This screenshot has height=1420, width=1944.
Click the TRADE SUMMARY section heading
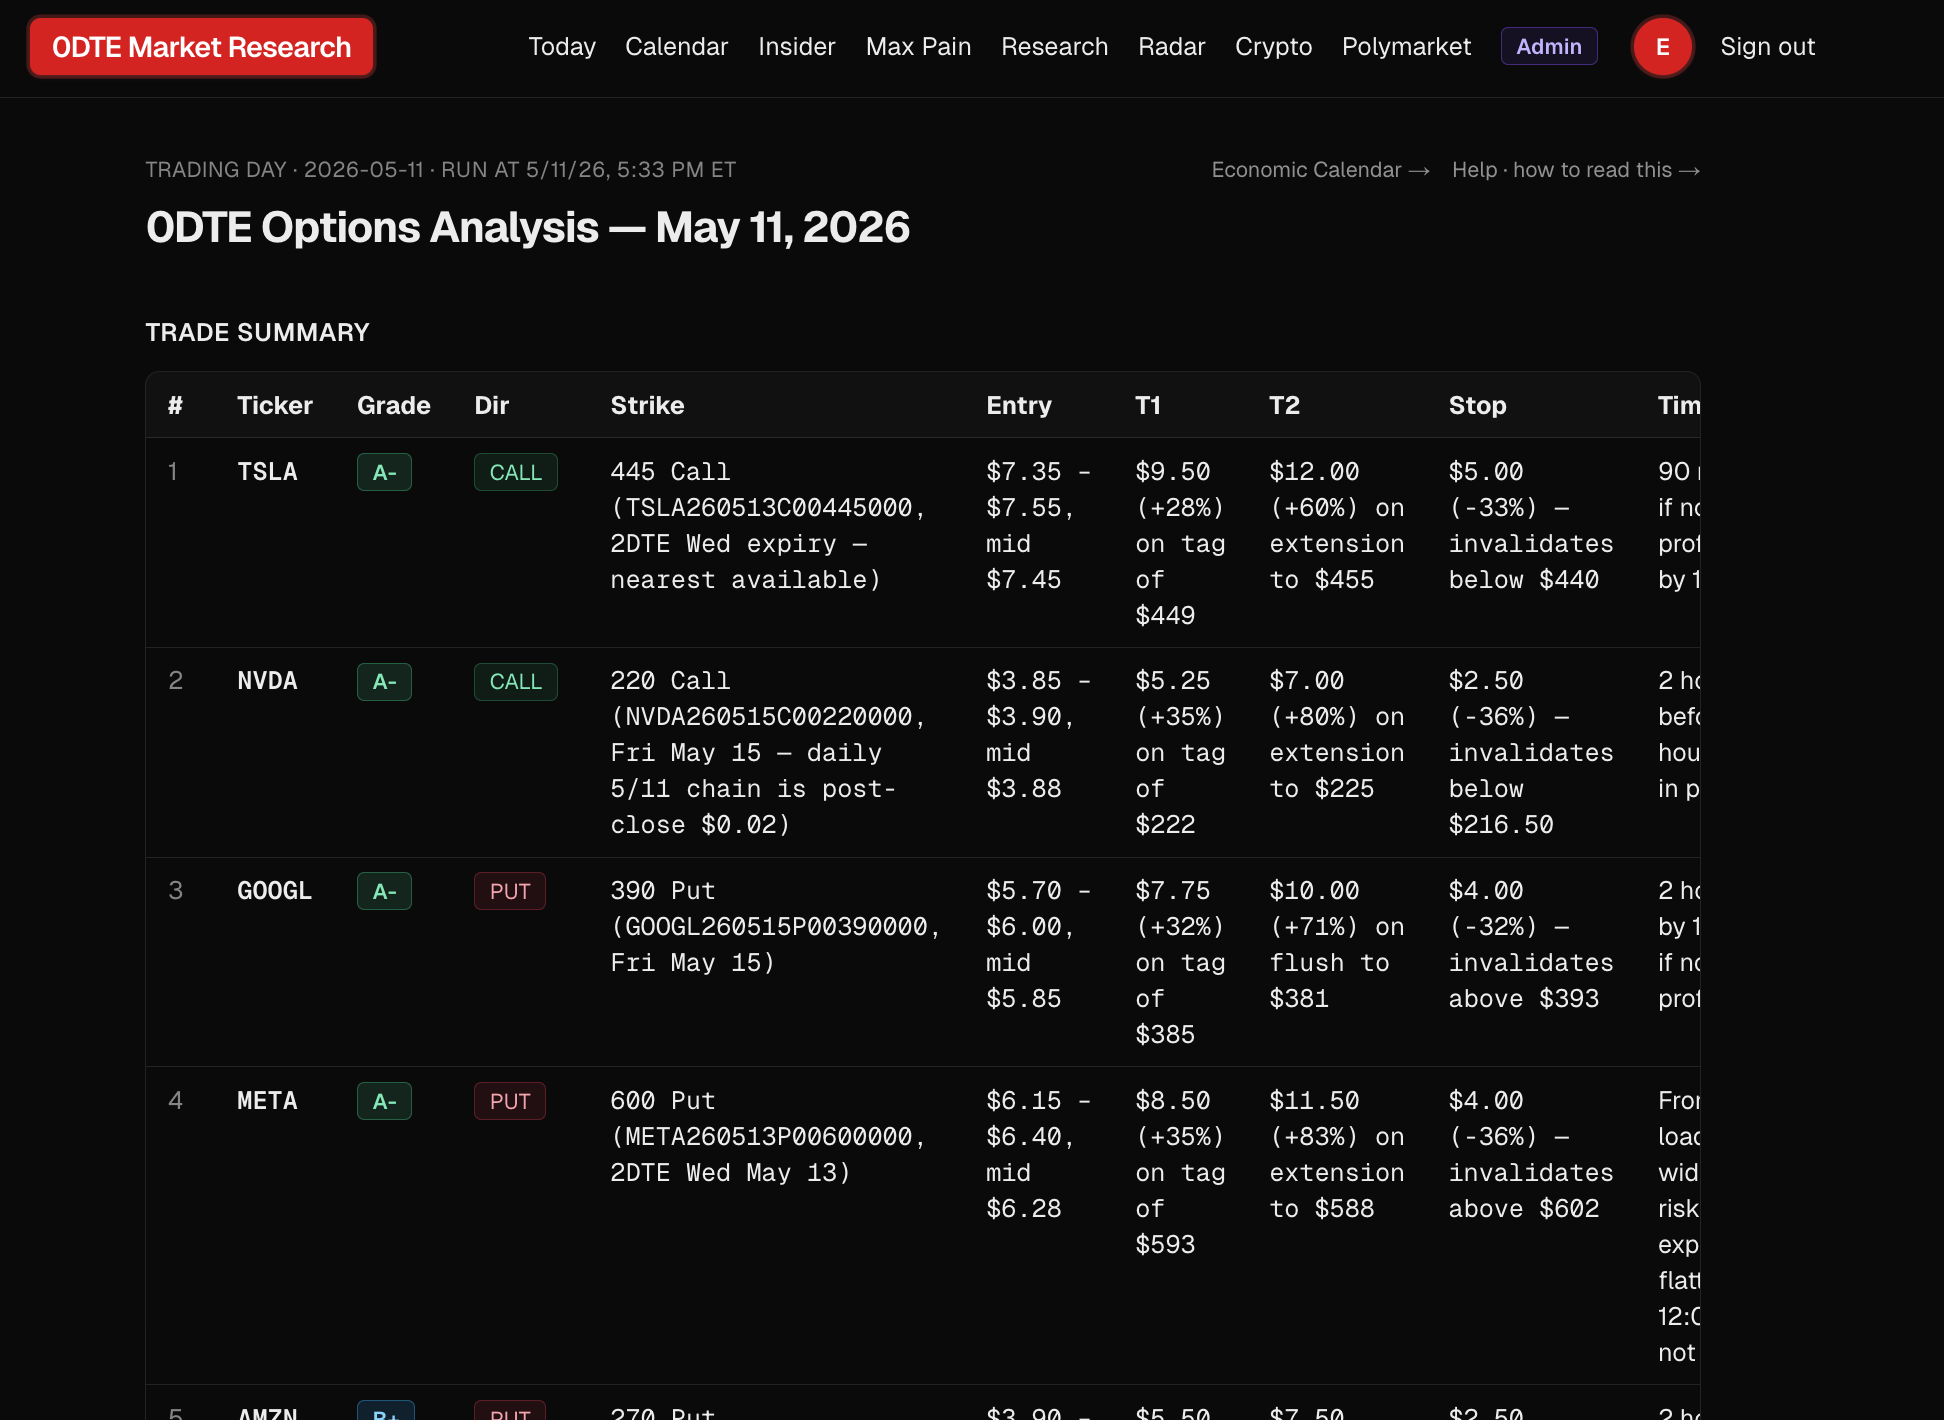click(x=258, y=333)
